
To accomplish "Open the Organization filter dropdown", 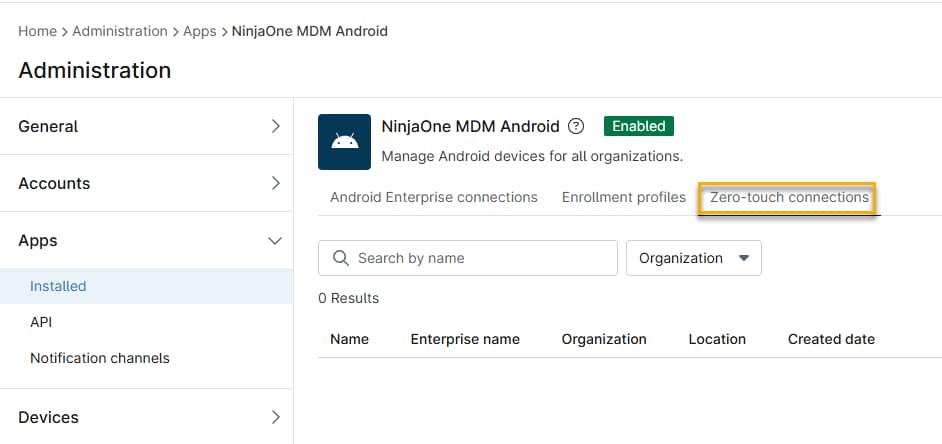I will [x=693, y=258].
